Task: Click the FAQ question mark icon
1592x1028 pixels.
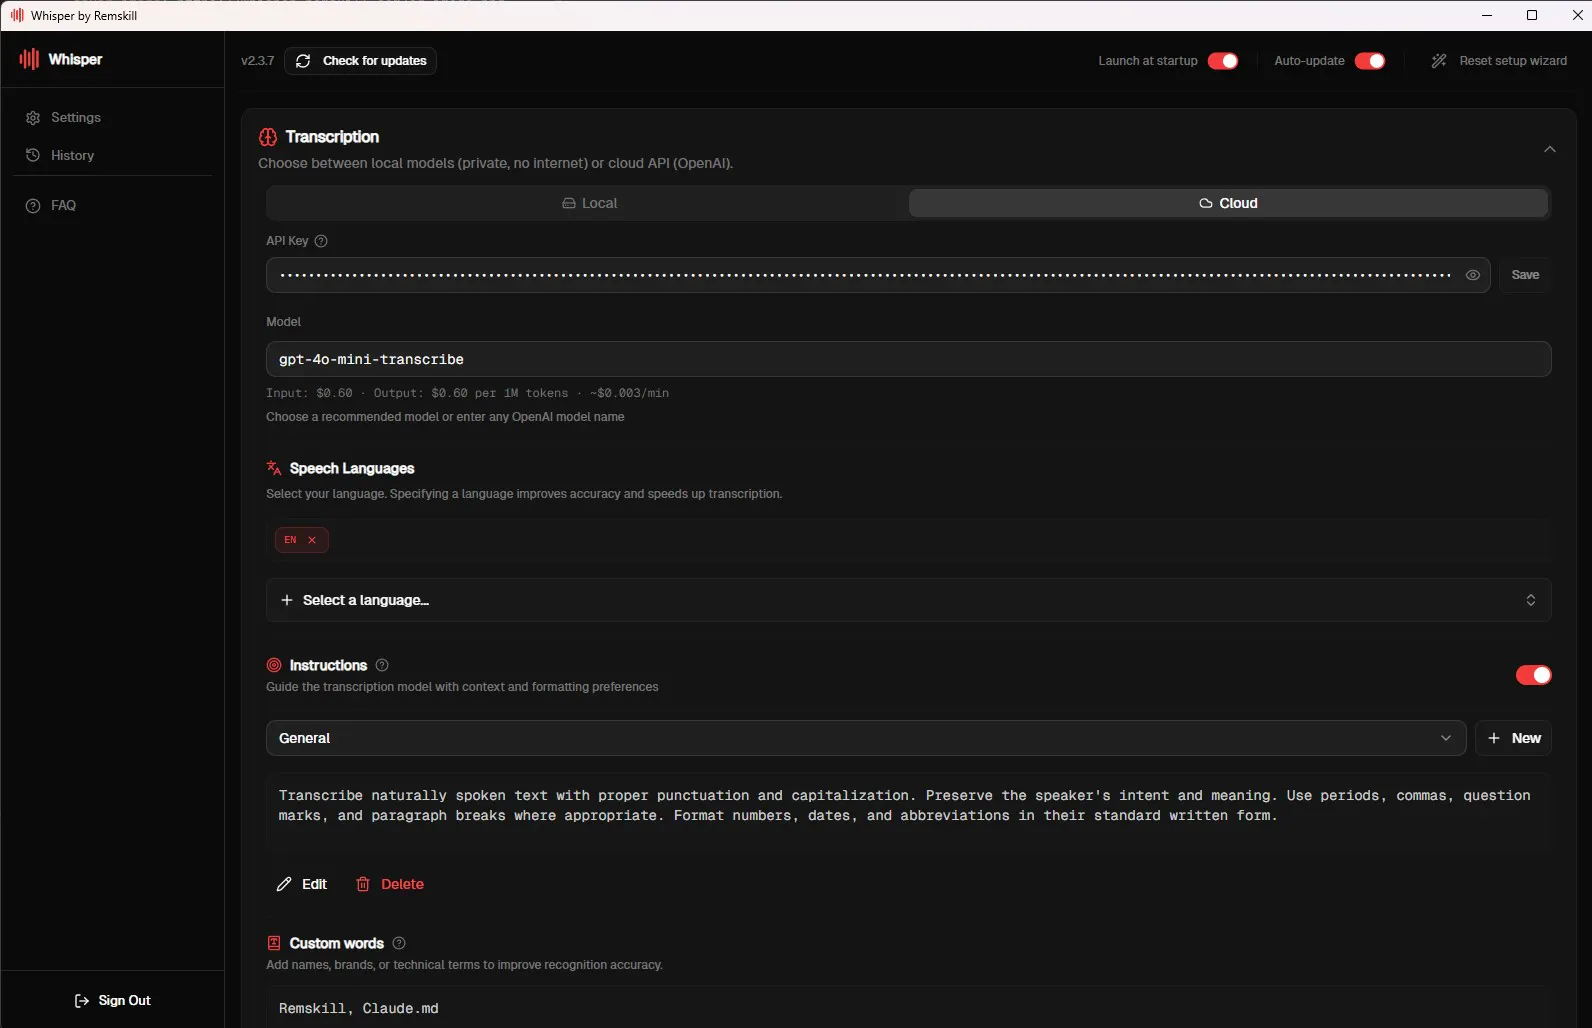Action: pyautogui.click(x=33, y=205)
